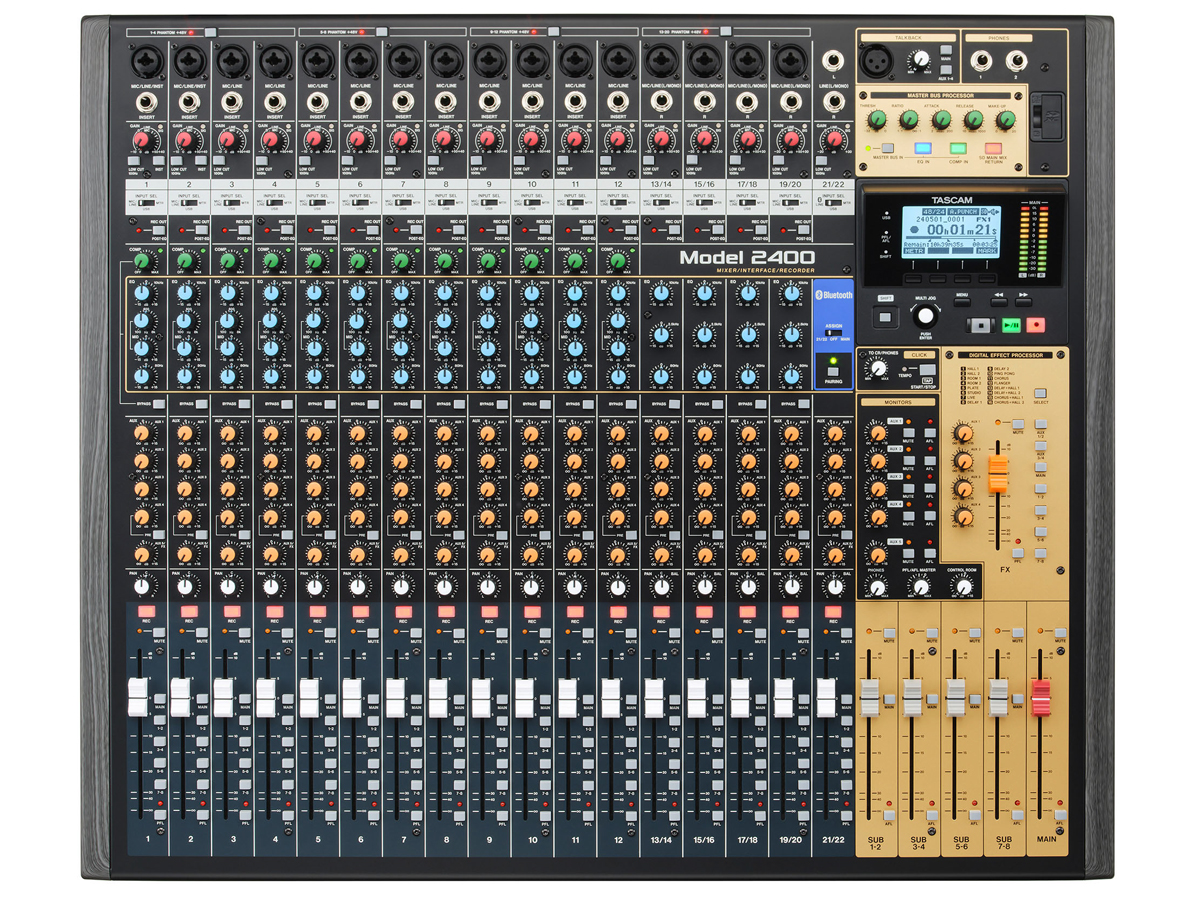Toggle the SD MAIN MIX RETURN button
This screenshot has height=900, width=1200.
tap(993, 148)
